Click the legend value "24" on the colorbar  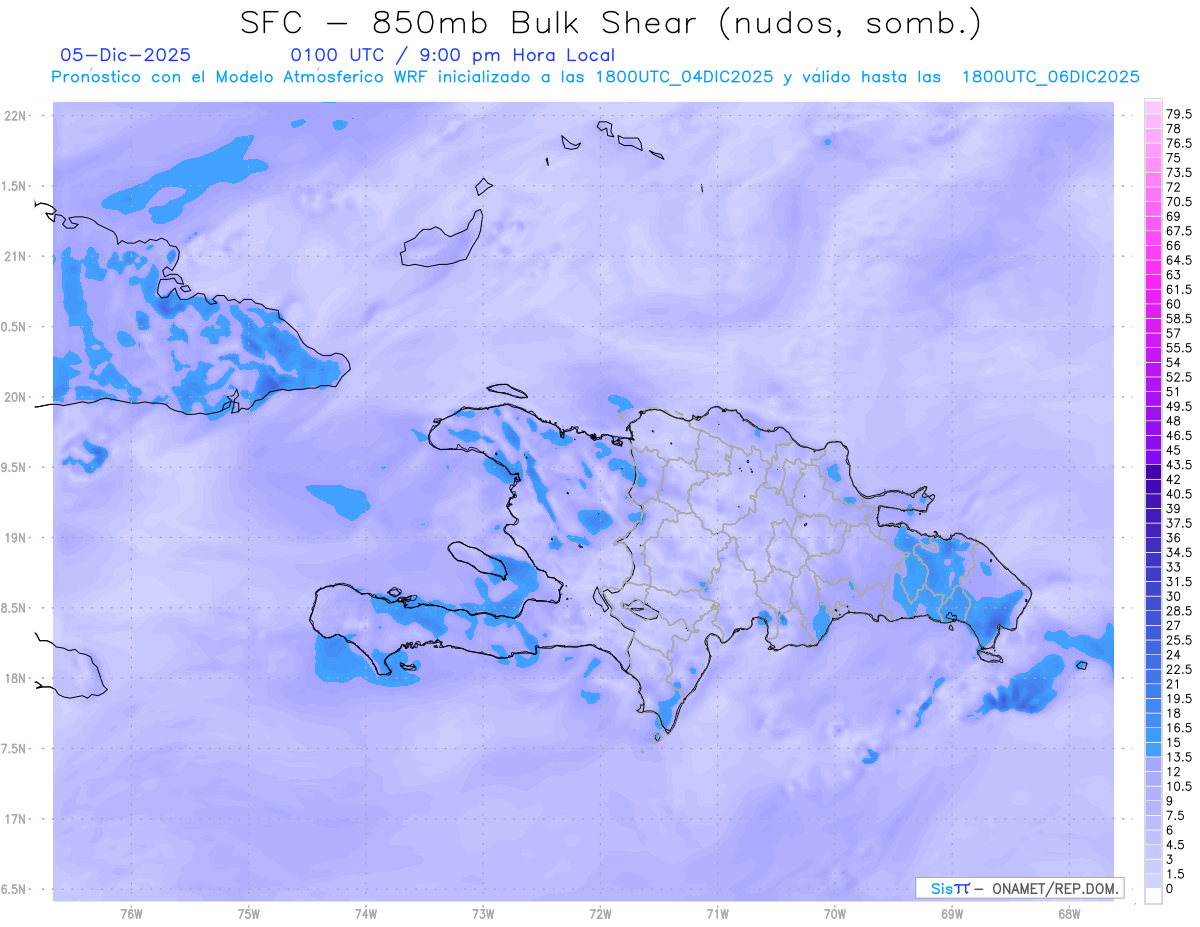1173,654
